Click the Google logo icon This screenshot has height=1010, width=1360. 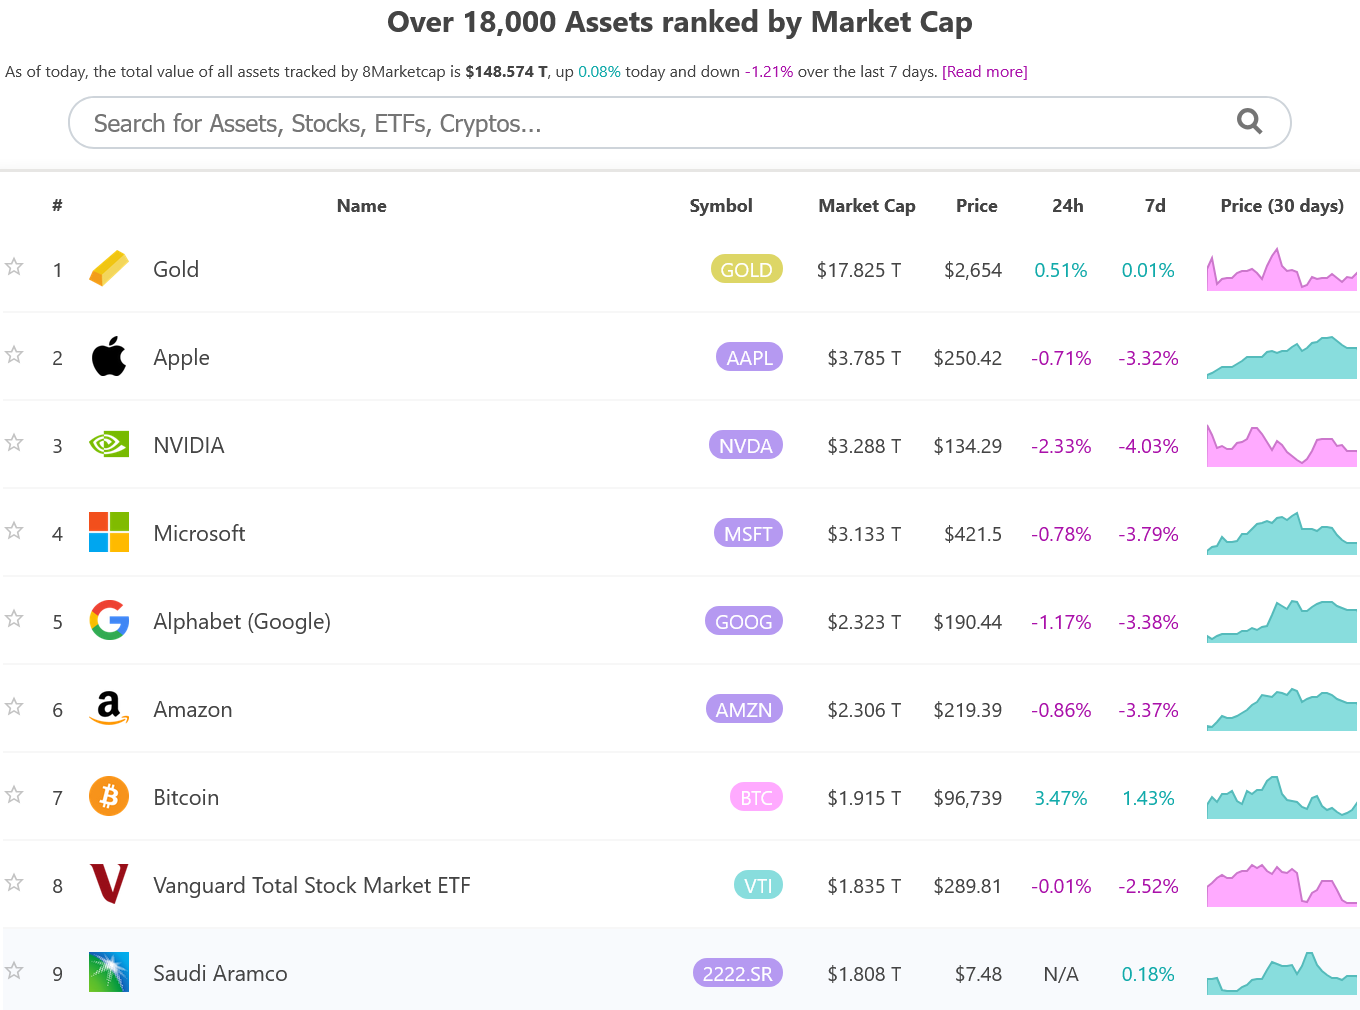point(109,620)
